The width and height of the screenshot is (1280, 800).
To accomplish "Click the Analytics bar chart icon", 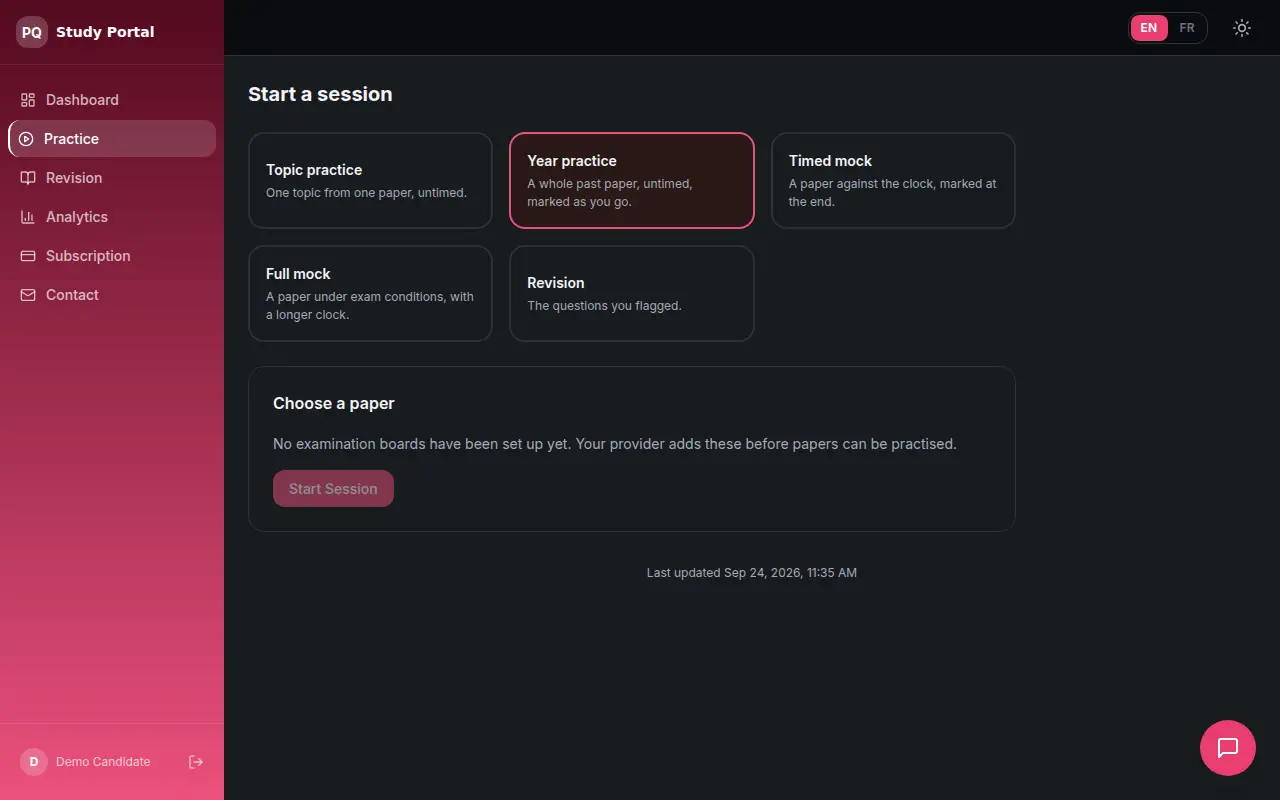I will pyautogui.click(x=28, y=217).
